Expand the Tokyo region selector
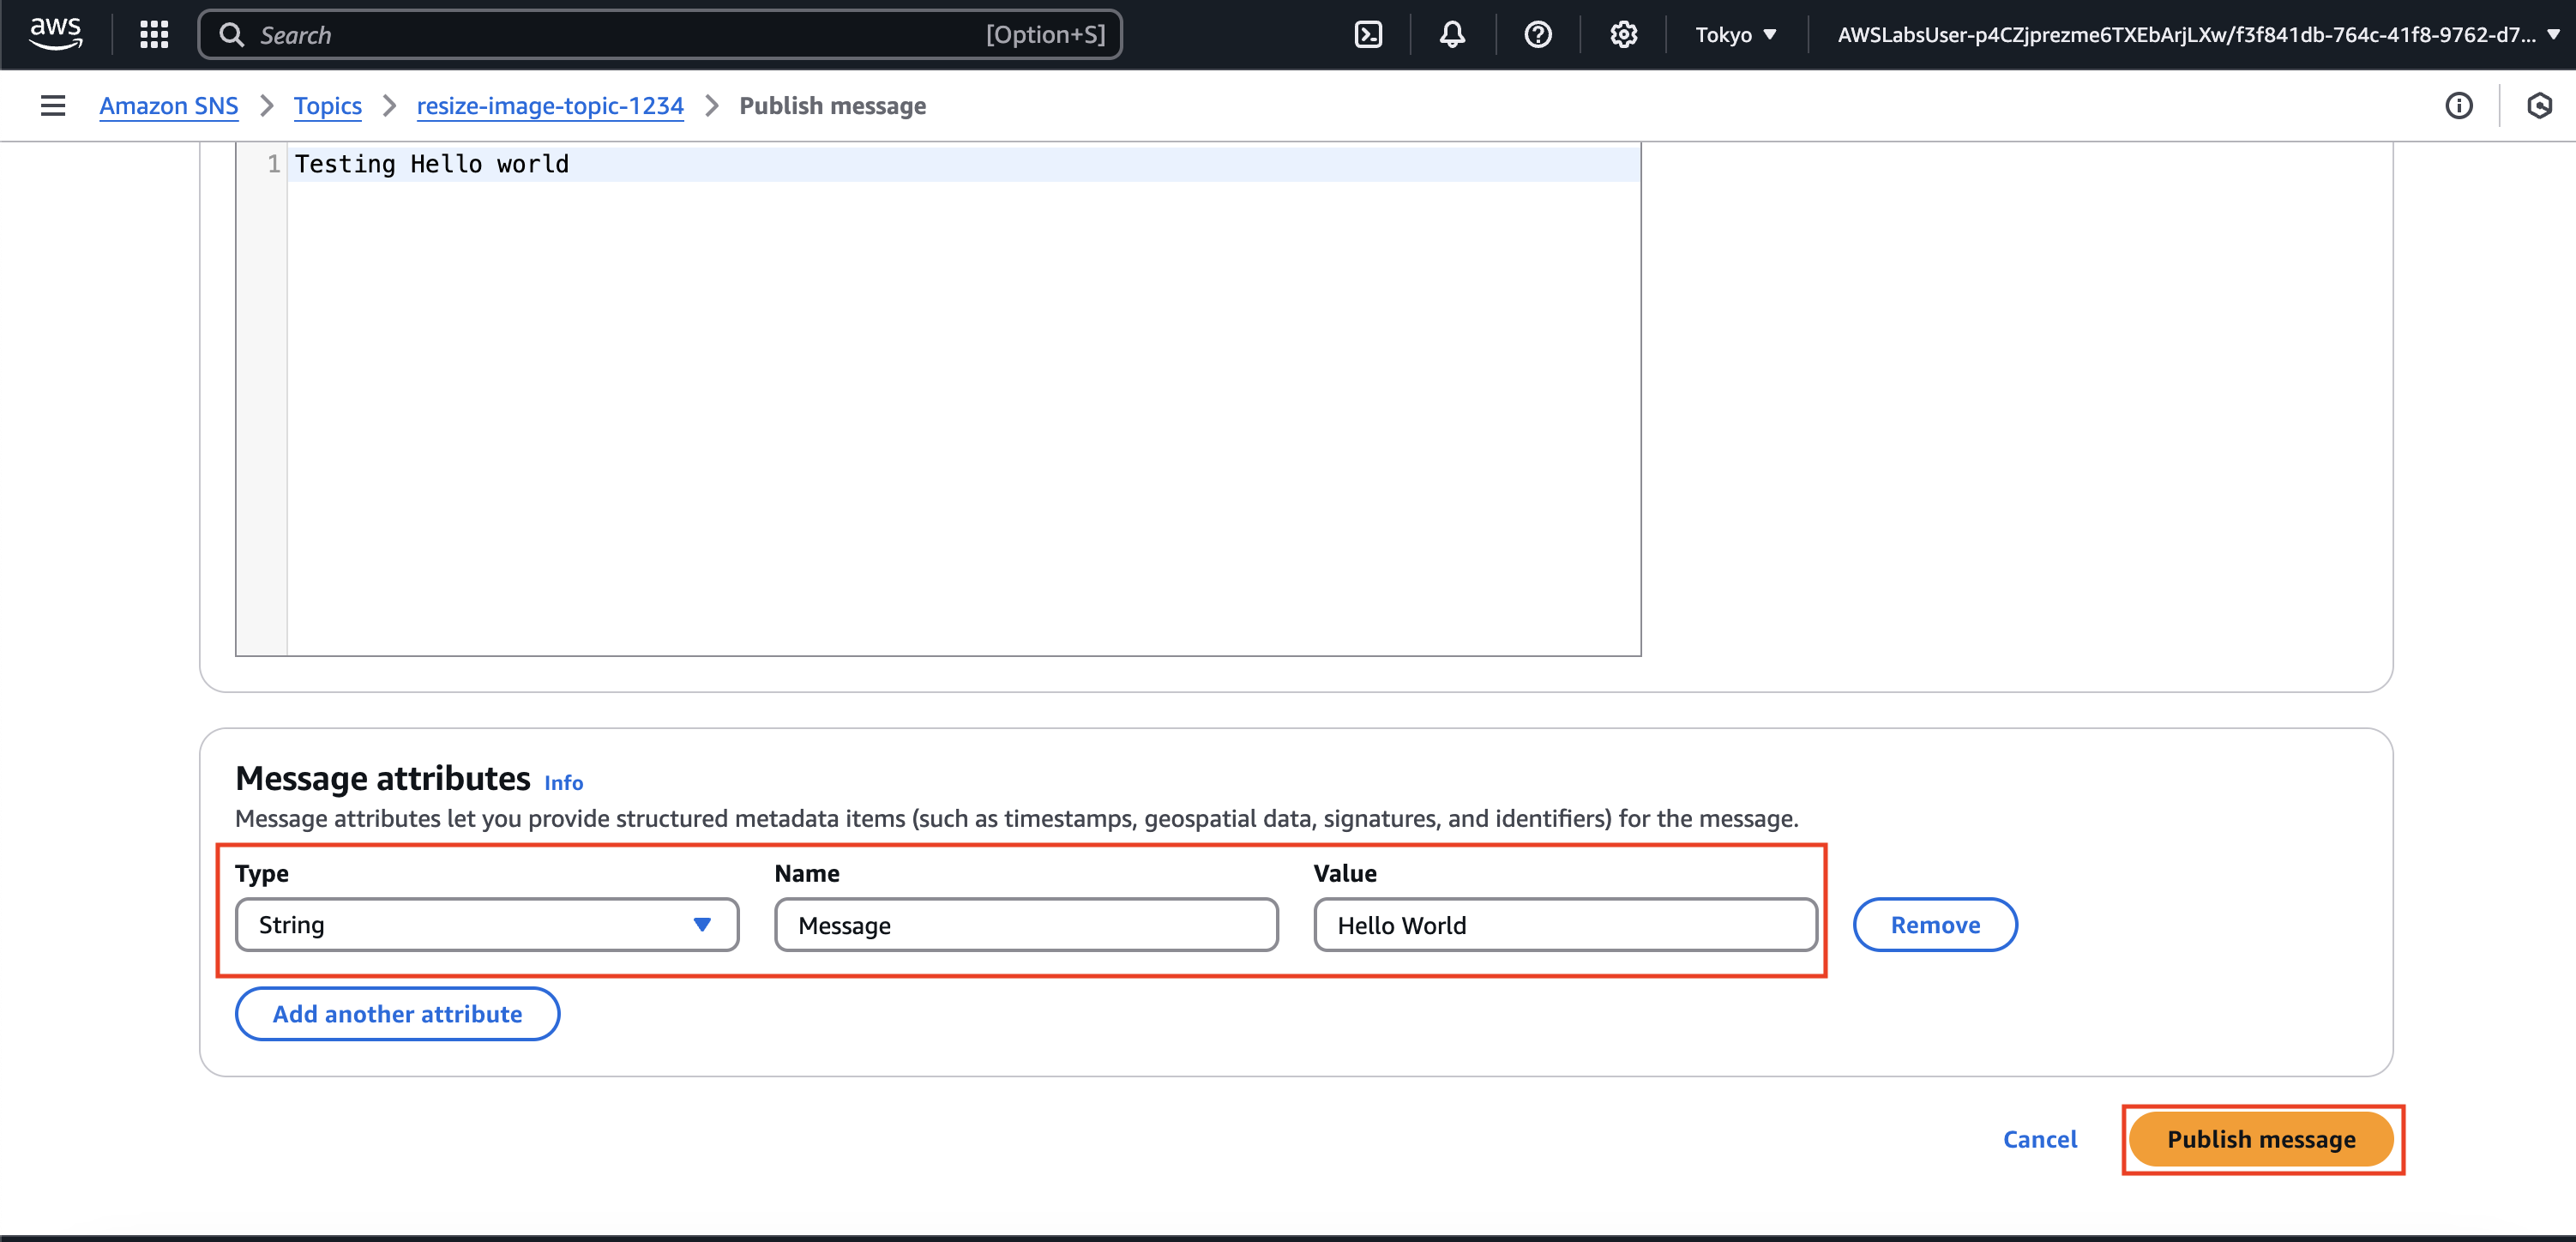The width and height of the screenshot is (2576, 1242). 1736,35
